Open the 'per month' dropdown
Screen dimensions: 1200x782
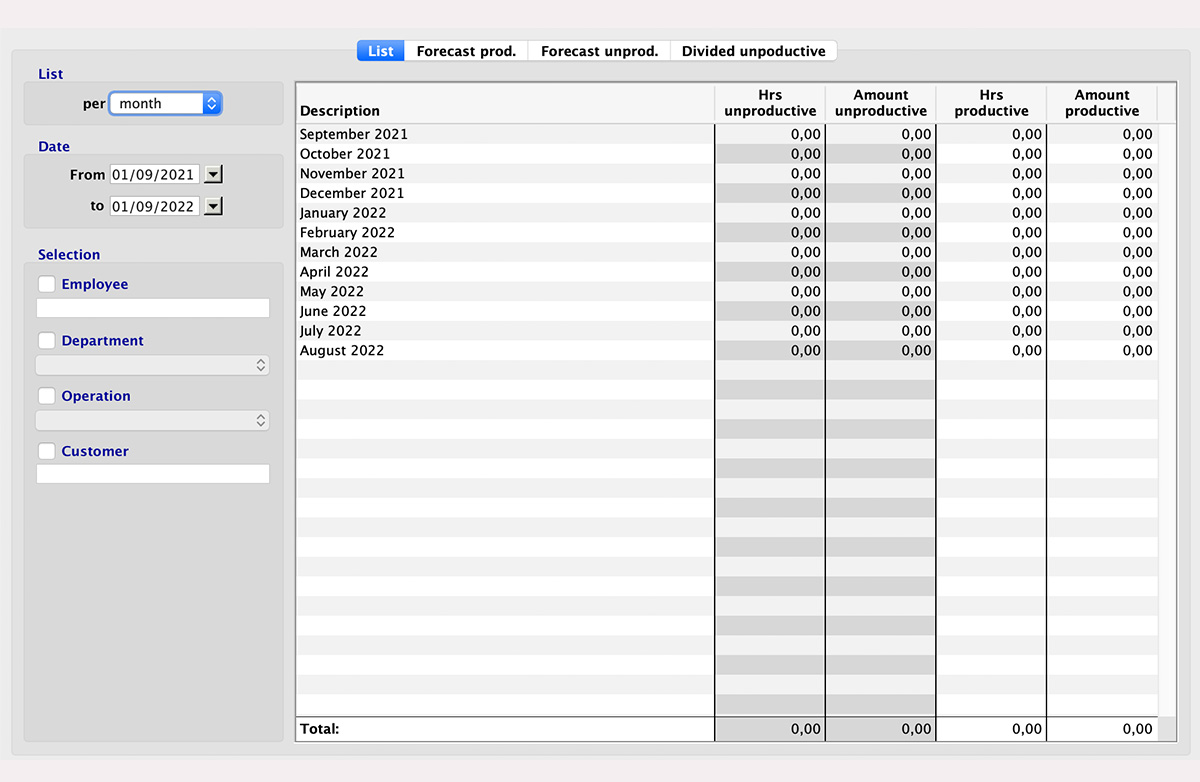click(165, 103)
